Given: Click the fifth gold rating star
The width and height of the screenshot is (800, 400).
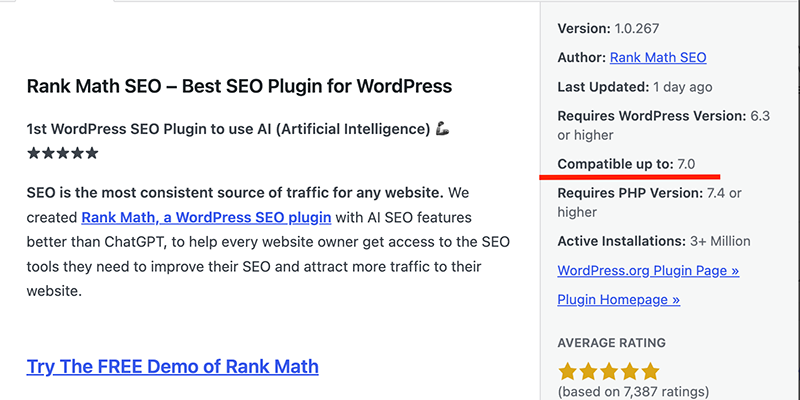Looking at the screenshot, I should click(x=651, y=372).
